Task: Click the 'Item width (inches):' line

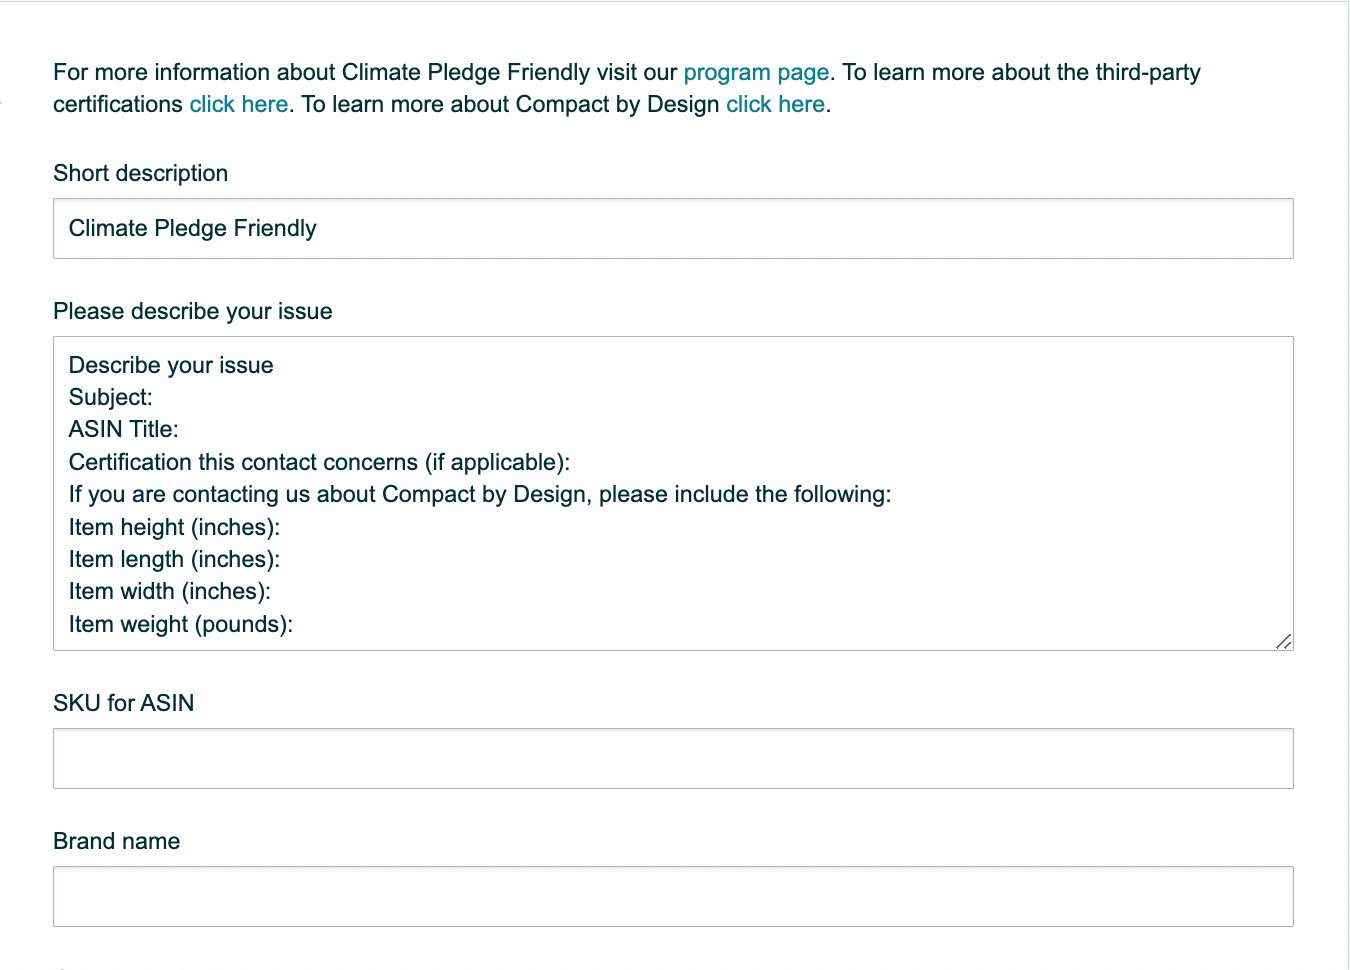Action: 170,591
